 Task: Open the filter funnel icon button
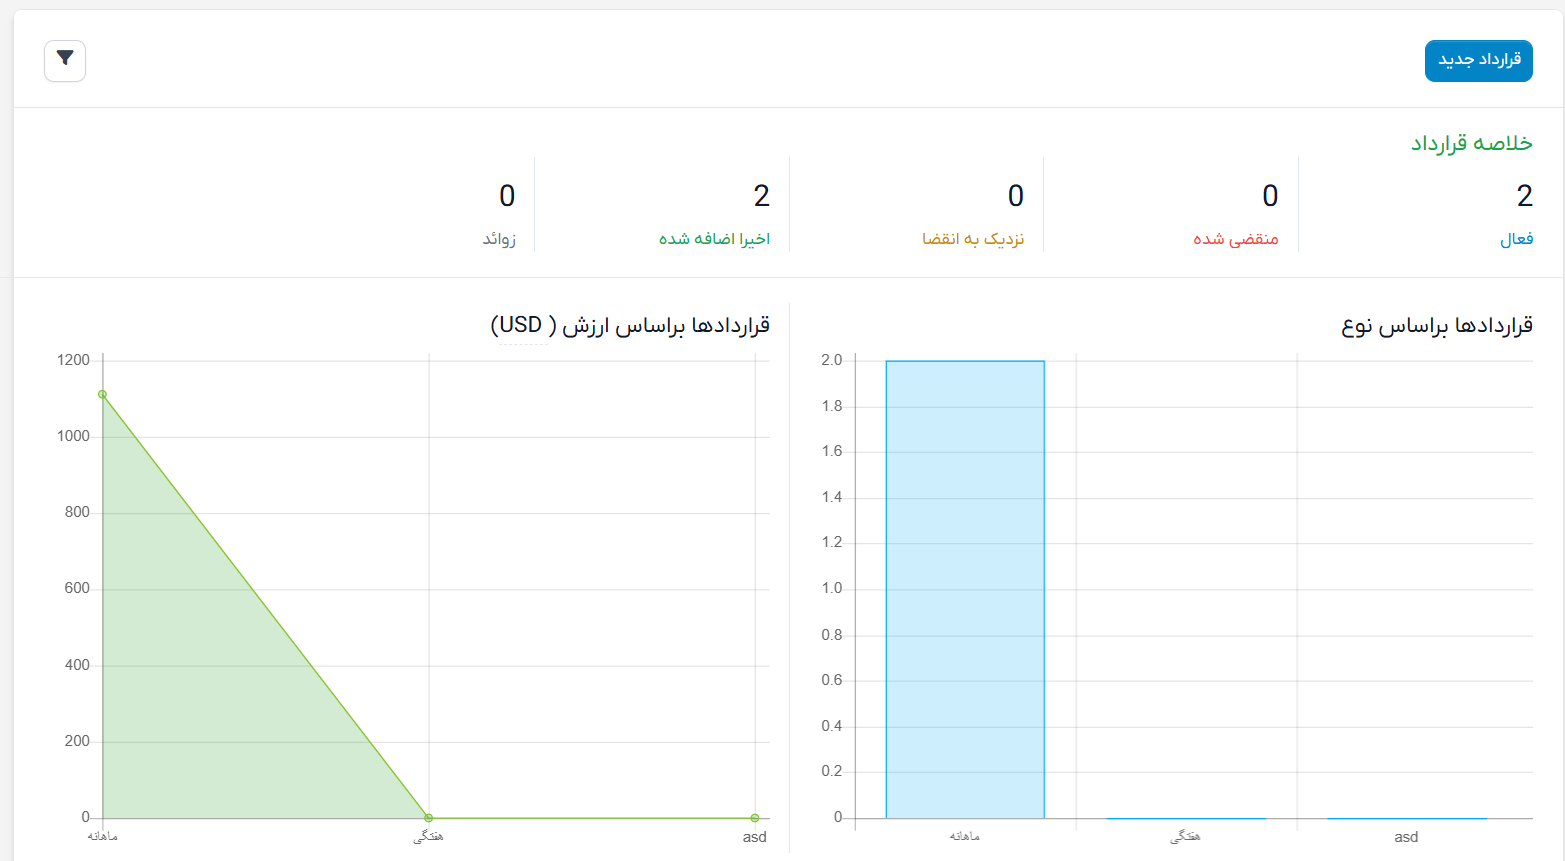(65, 61)
